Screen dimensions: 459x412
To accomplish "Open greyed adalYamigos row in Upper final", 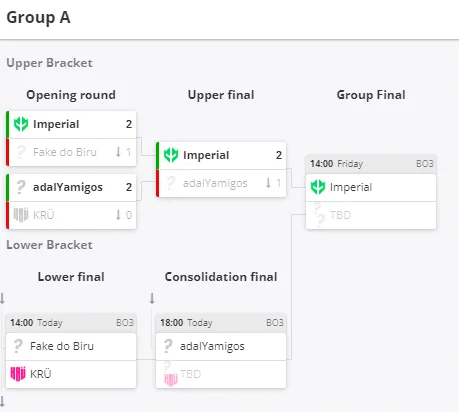I will 221,183.
